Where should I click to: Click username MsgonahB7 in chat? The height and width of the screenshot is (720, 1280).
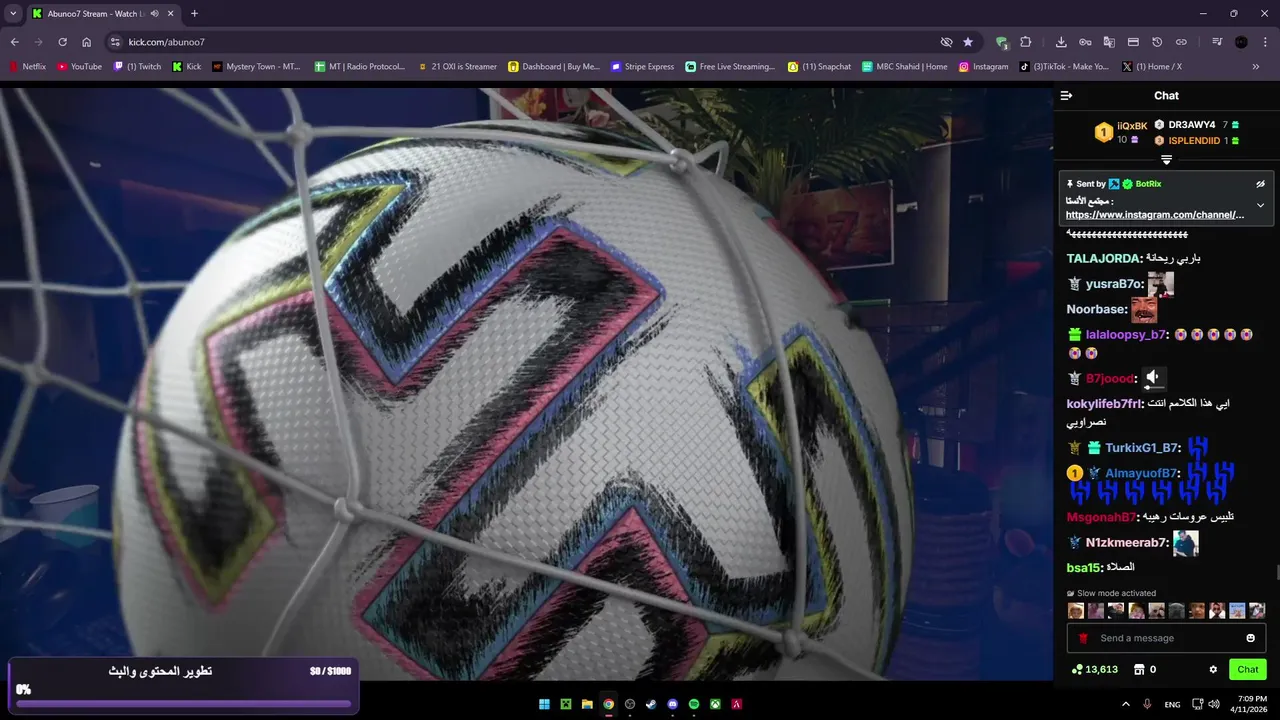[1100, 517]
